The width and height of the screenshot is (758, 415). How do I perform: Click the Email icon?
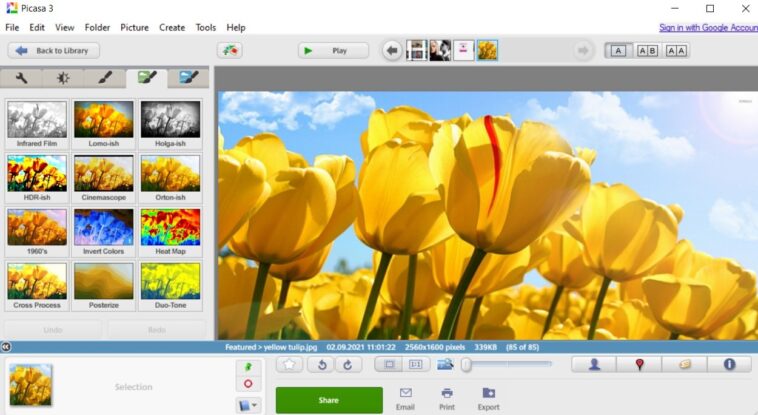(x=405, y=398)
